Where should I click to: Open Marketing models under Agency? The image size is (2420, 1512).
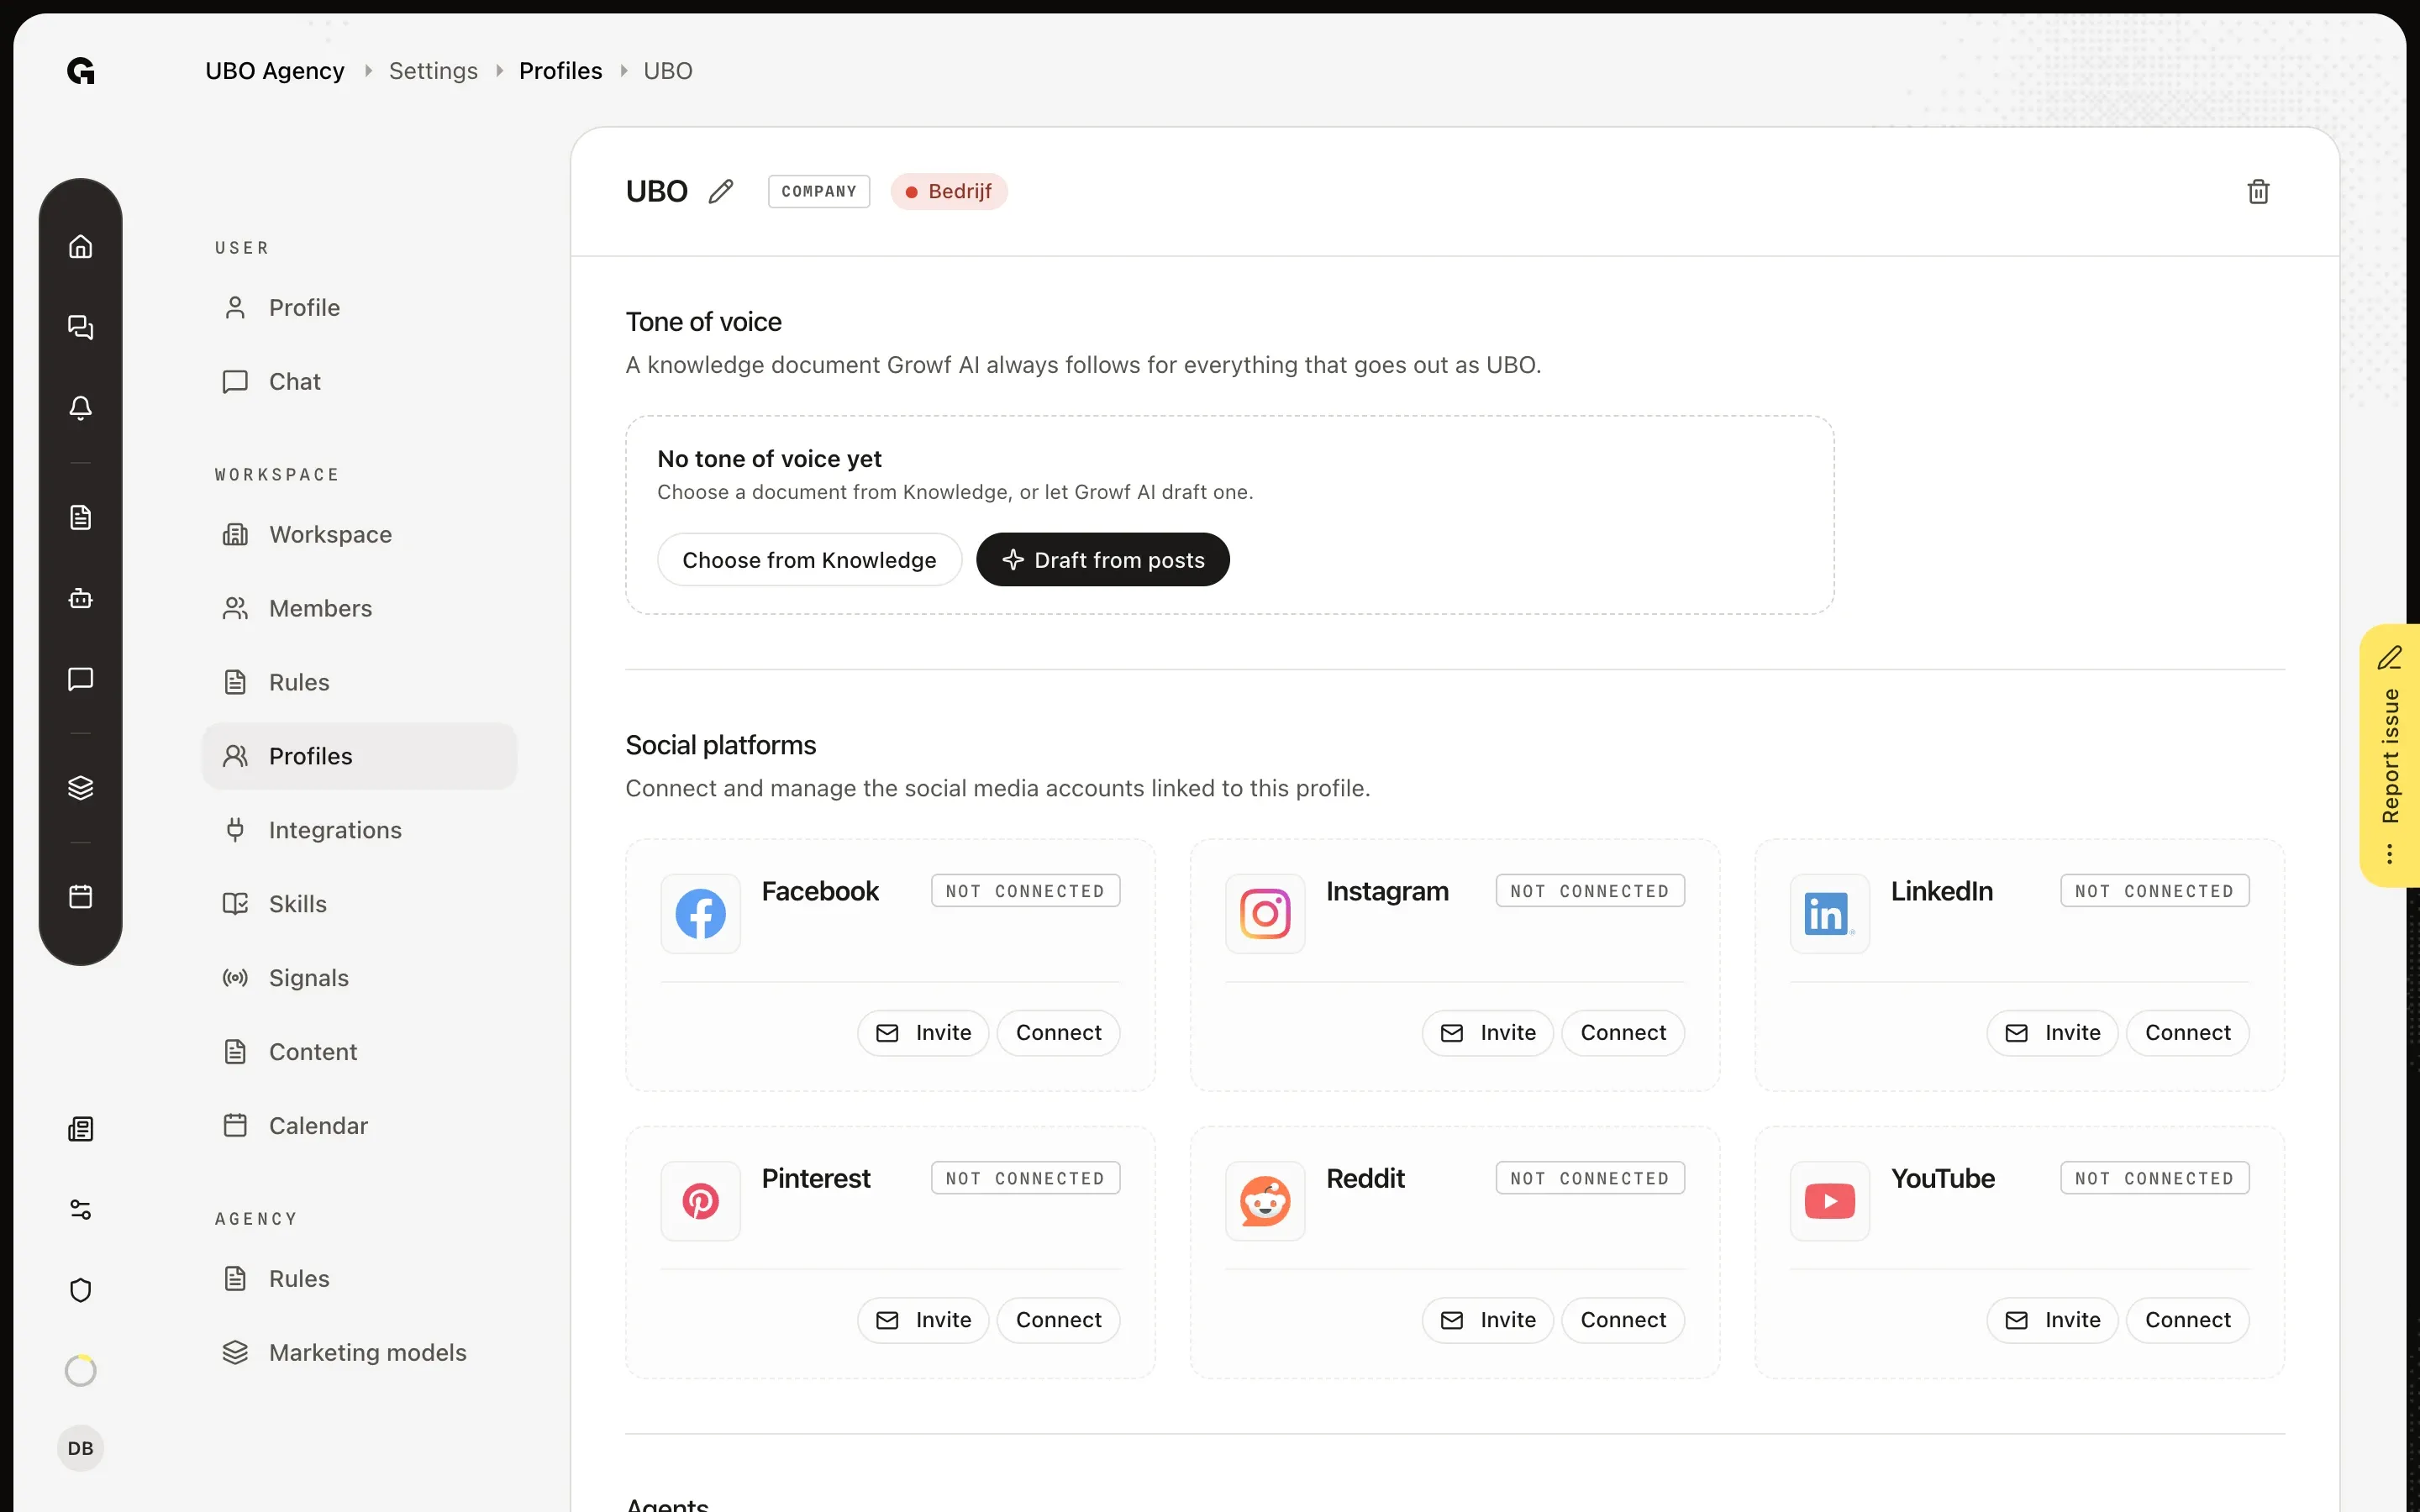359,1353
